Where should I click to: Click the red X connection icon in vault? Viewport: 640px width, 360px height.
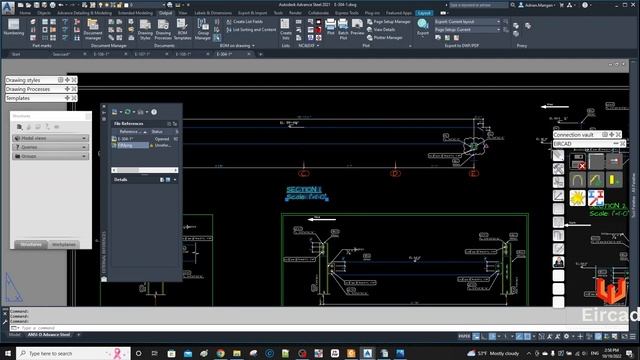pos(578,162)
